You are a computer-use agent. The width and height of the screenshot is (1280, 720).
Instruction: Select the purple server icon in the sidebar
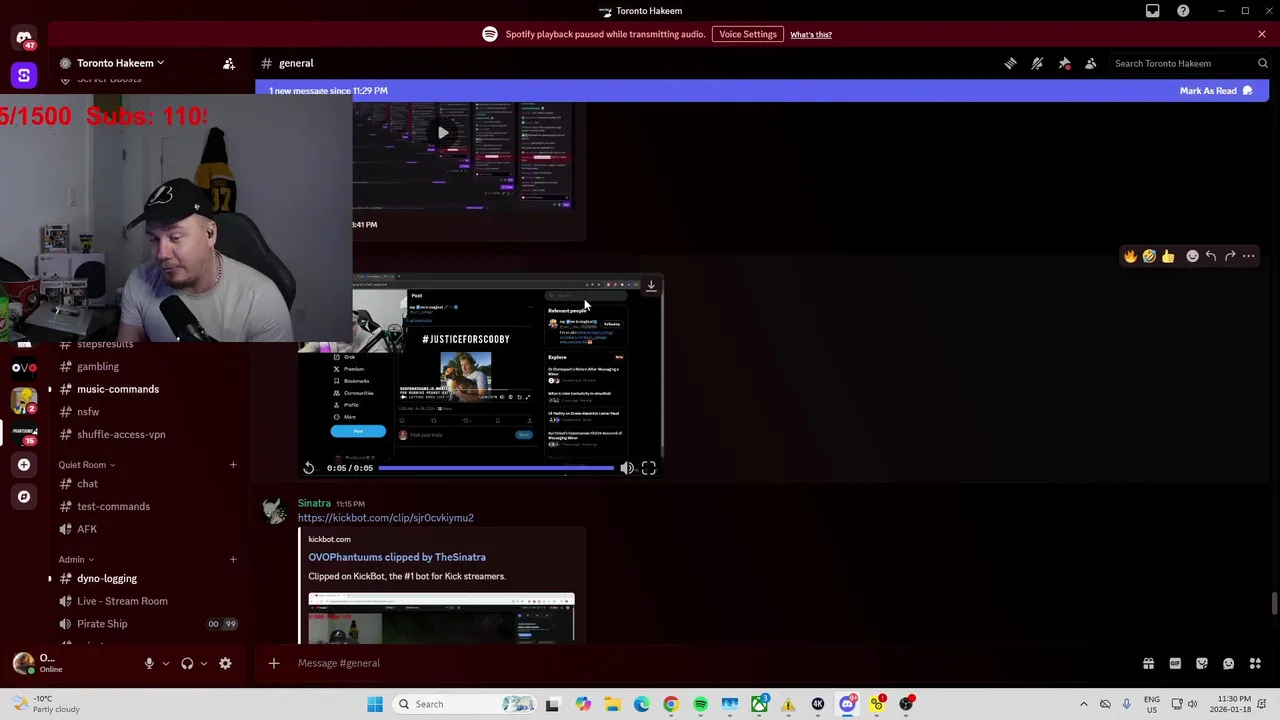24,75
